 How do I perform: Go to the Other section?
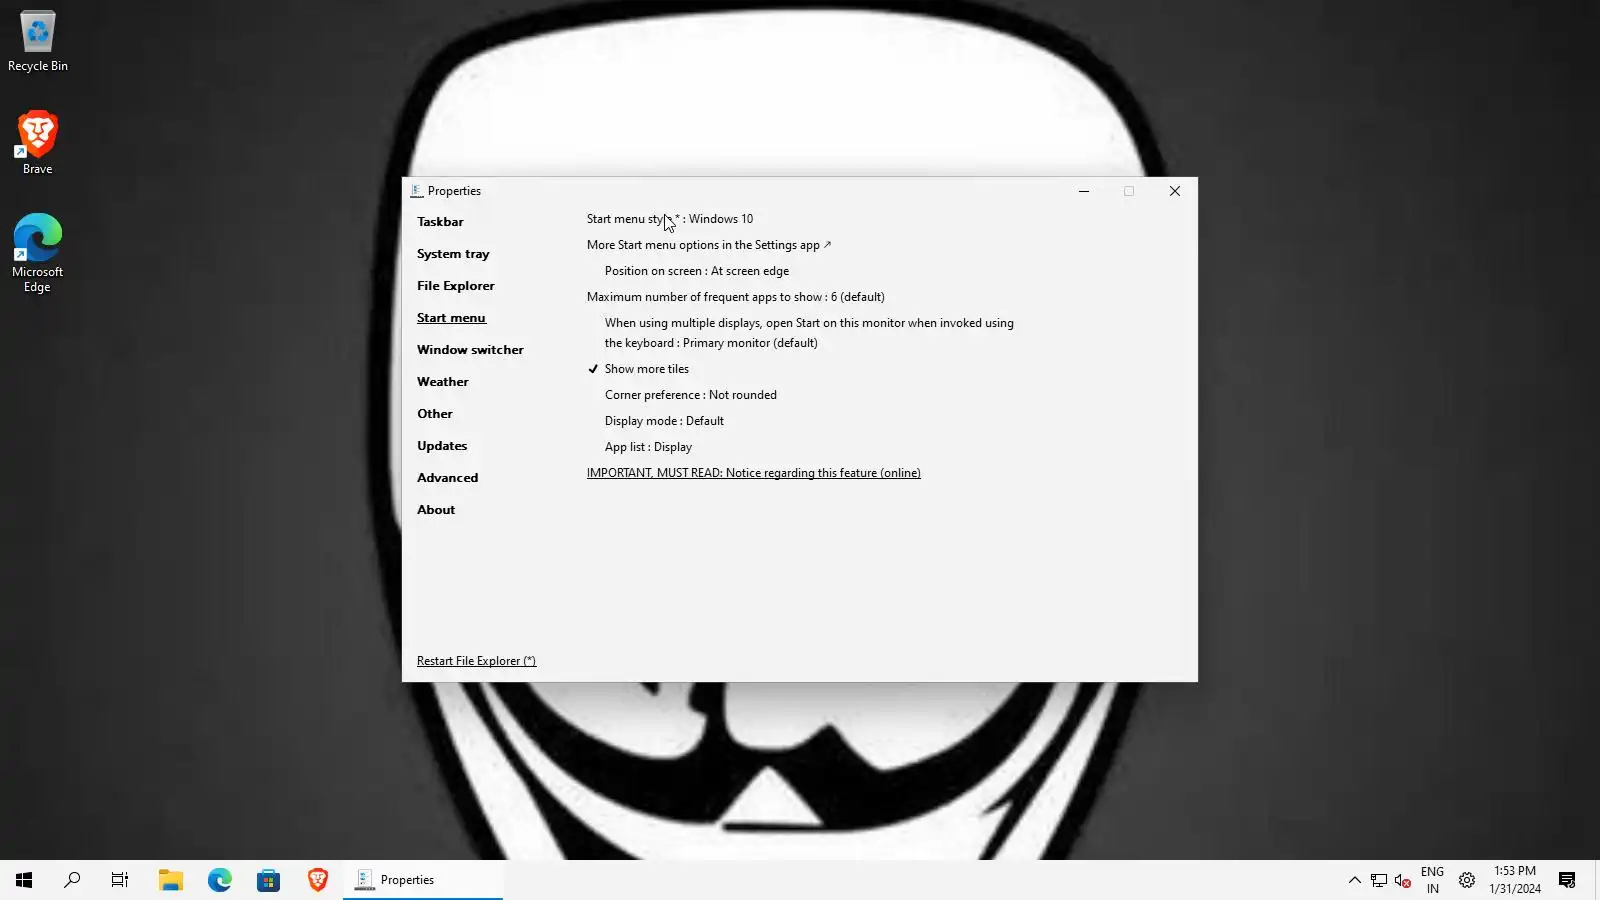point(434,414)
